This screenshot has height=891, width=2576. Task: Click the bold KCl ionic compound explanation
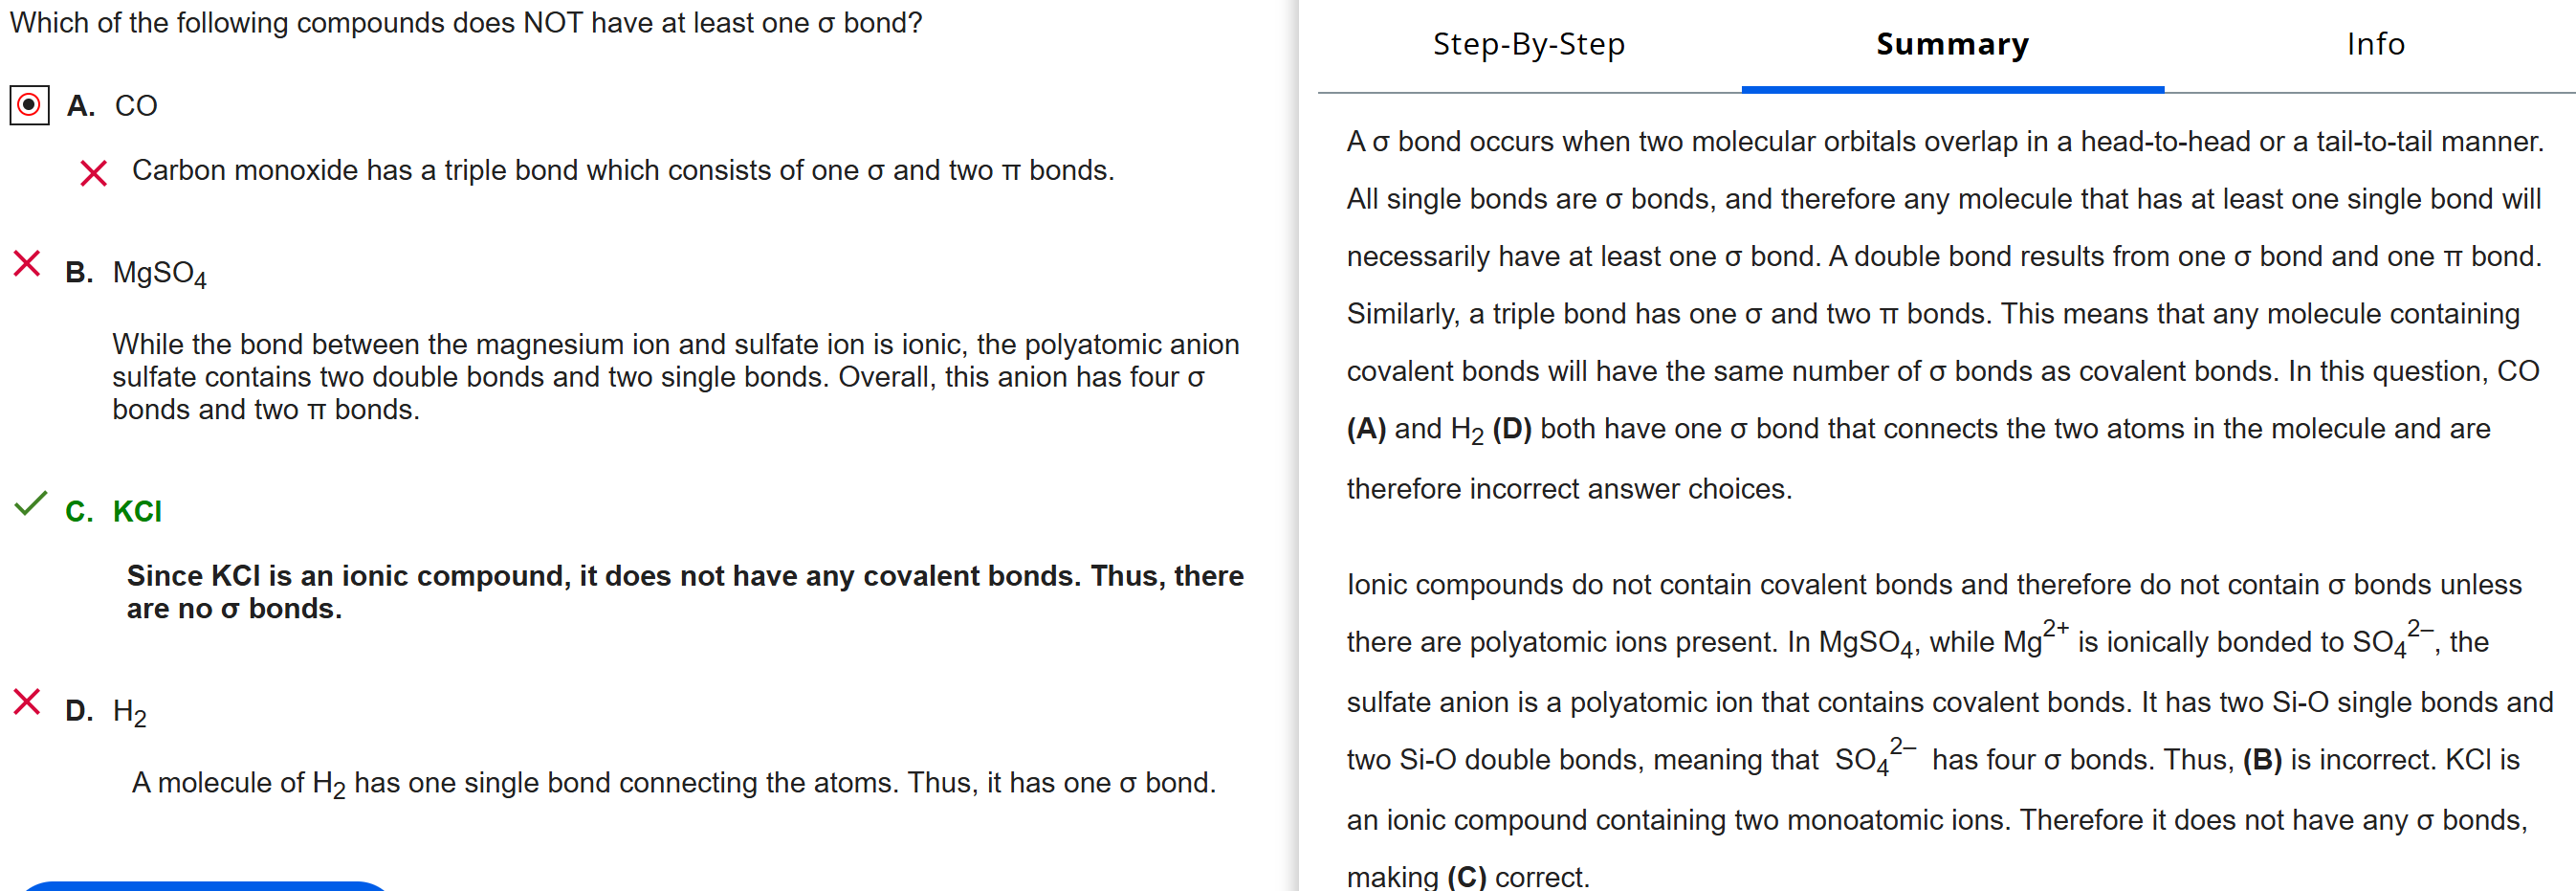tap(684, 592)
